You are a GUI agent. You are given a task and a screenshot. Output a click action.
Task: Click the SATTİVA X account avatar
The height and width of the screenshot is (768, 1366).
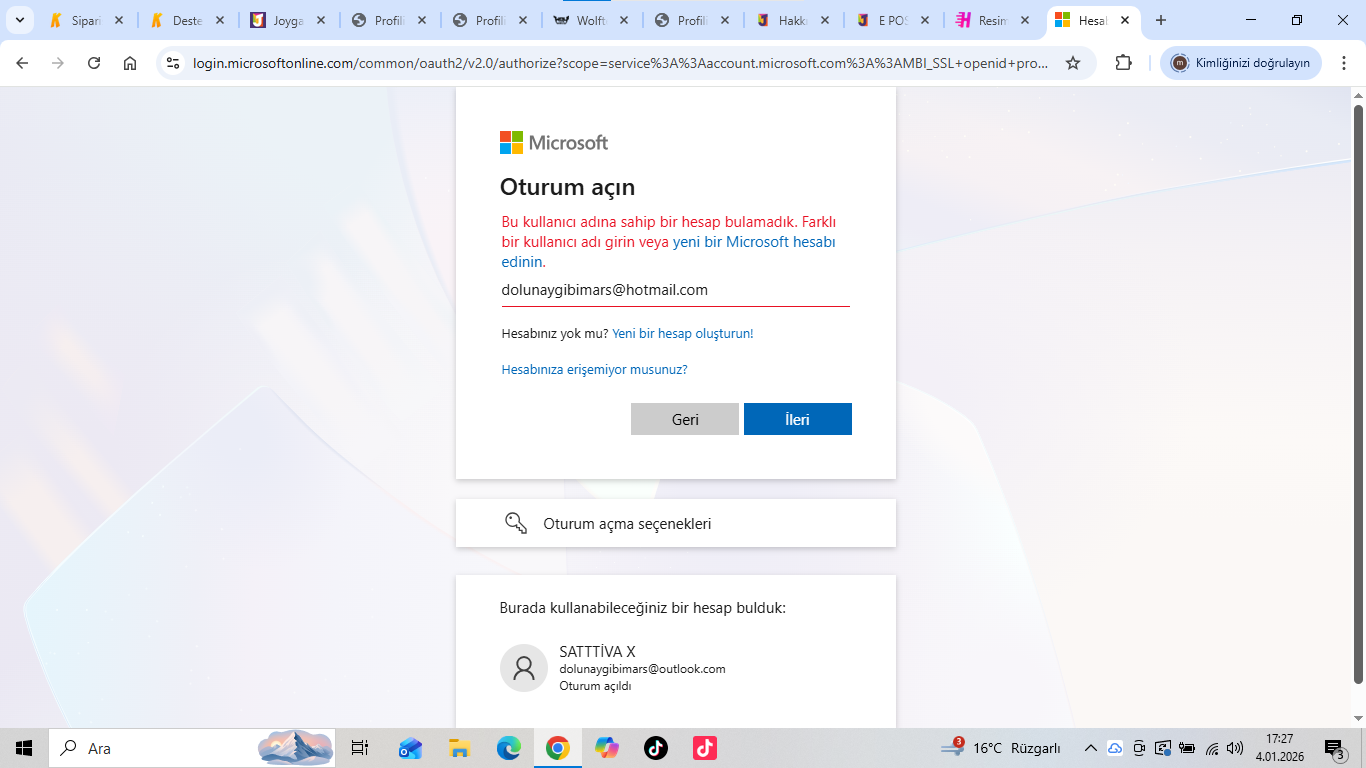click(524, 668)
